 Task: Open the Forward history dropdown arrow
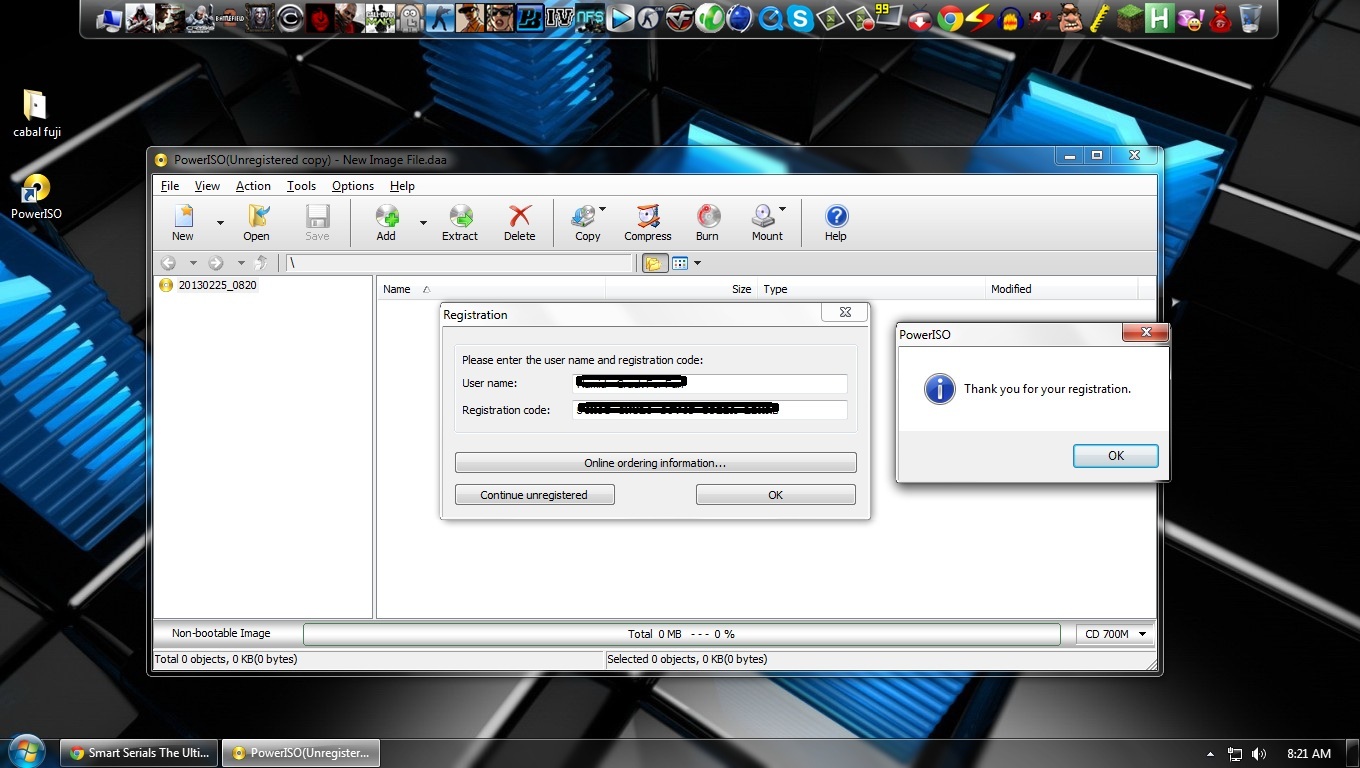(x=241, y=263)
